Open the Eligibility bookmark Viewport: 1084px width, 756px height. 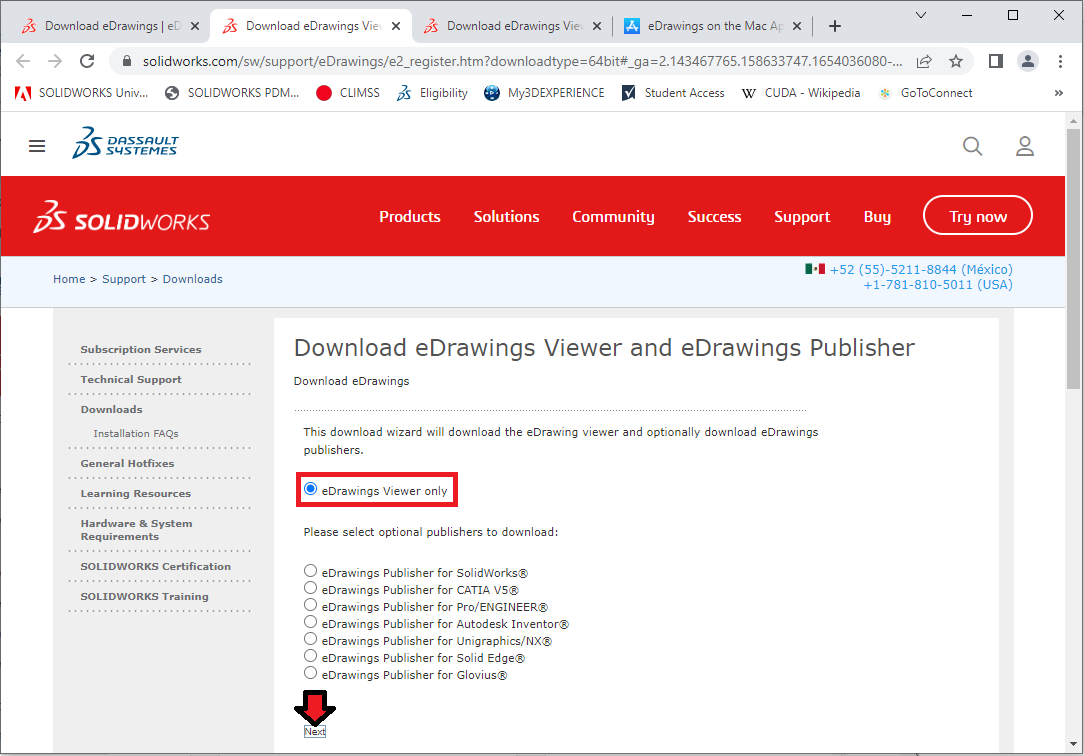tap(432, 93)
